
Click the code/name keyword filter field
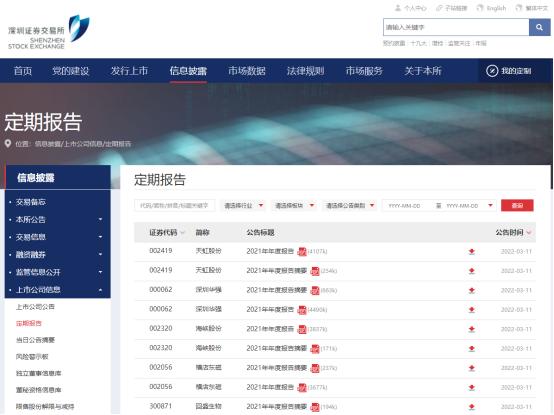point(175,206)
